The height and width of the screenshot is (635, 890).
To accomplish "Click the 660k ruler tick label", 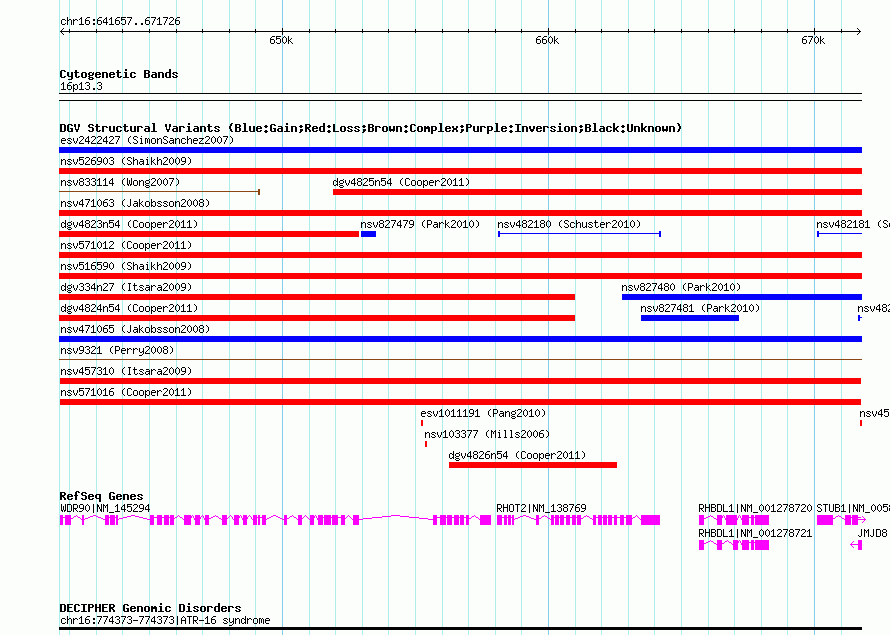I will click(547, 40).
